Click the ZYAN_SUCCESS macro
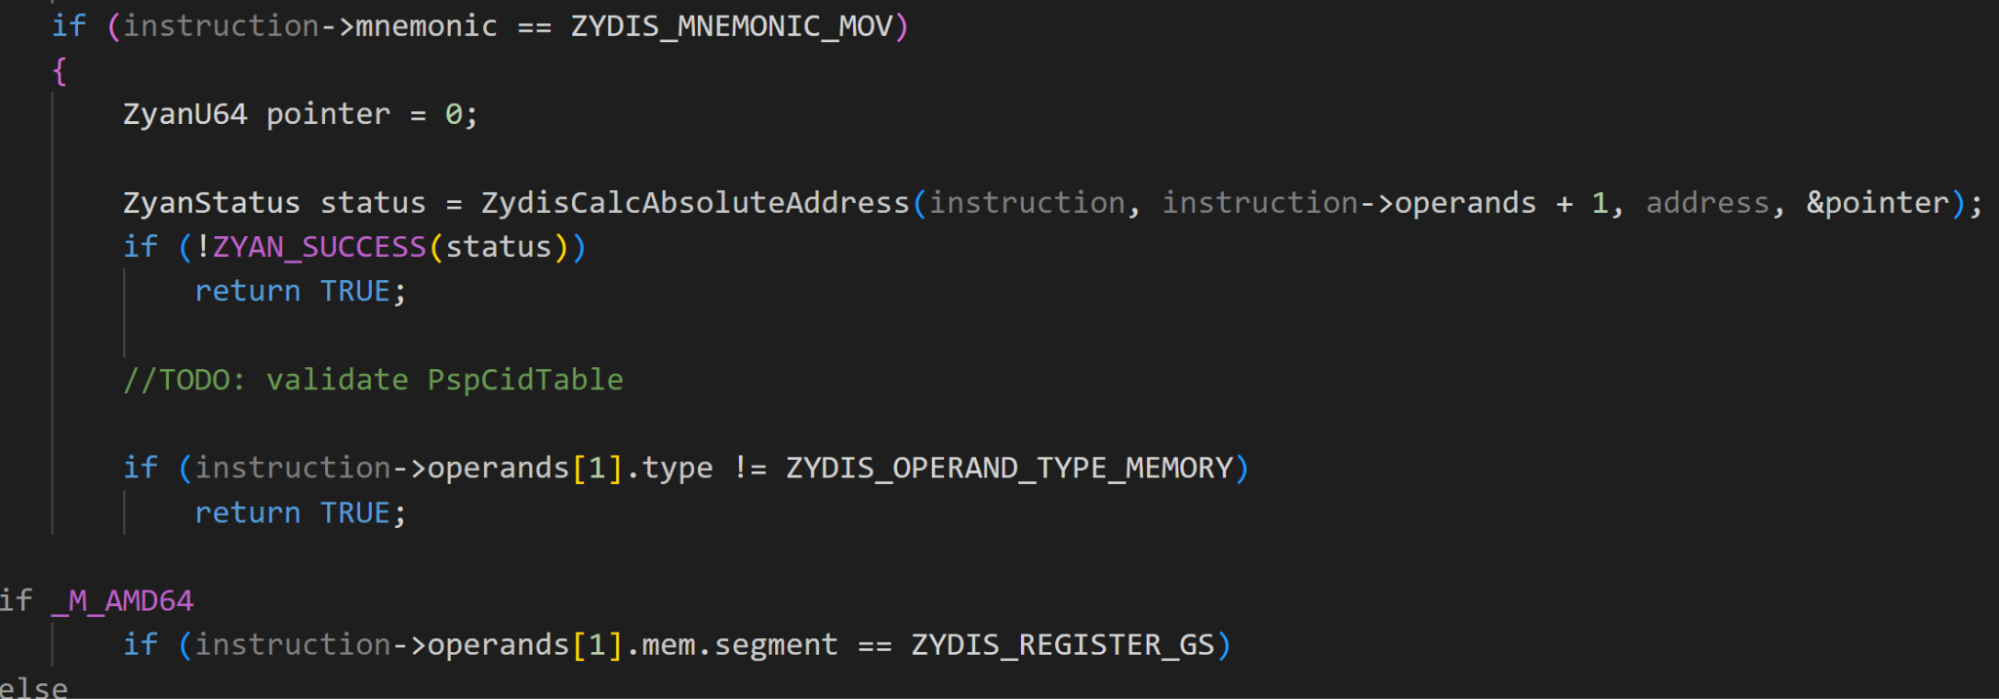The width and height of the screenshot is (1999, 699). pos(319,247)
